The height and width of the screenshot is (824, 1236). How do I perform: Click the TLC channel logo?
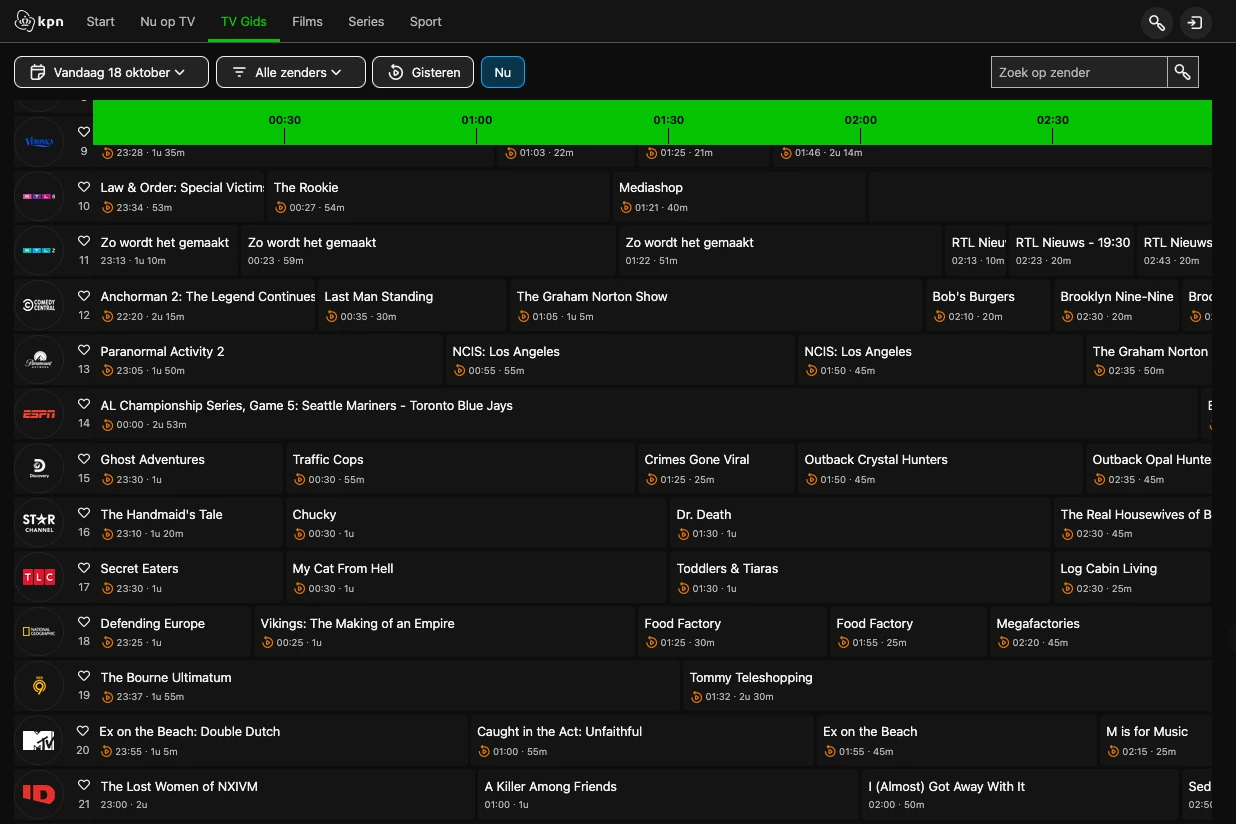[39, 577]
